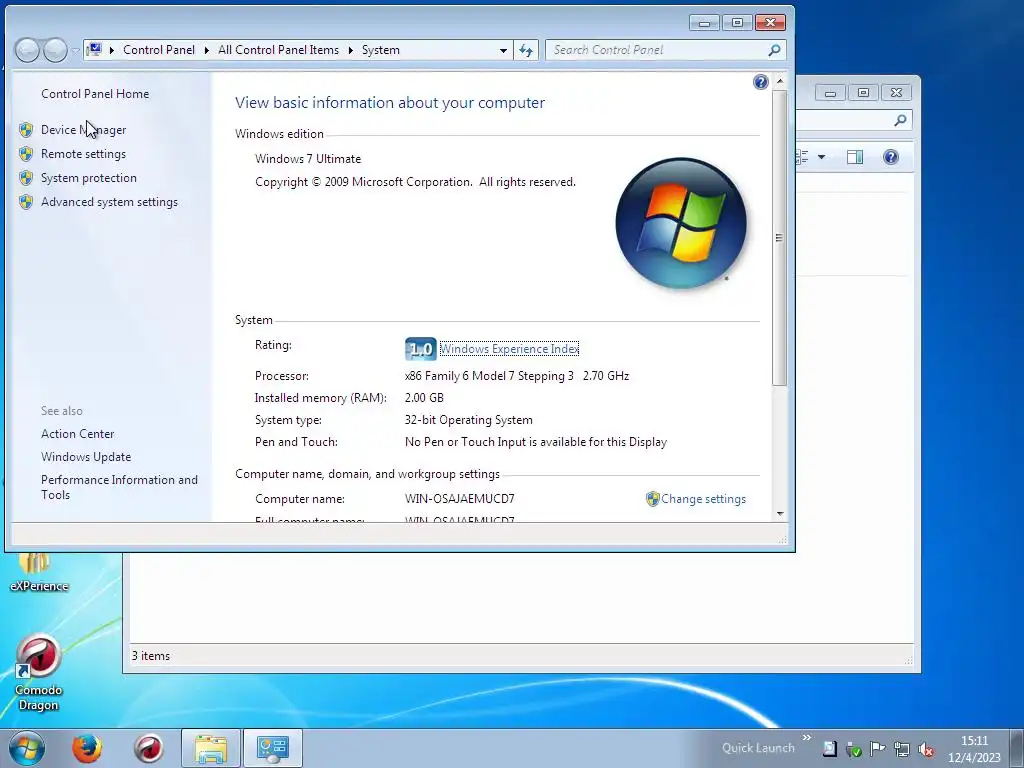Click the Quick Launch toolbar label
The width and height of the screenshot is (1024, 768).
pyautogui.click(x=758, y=748)
